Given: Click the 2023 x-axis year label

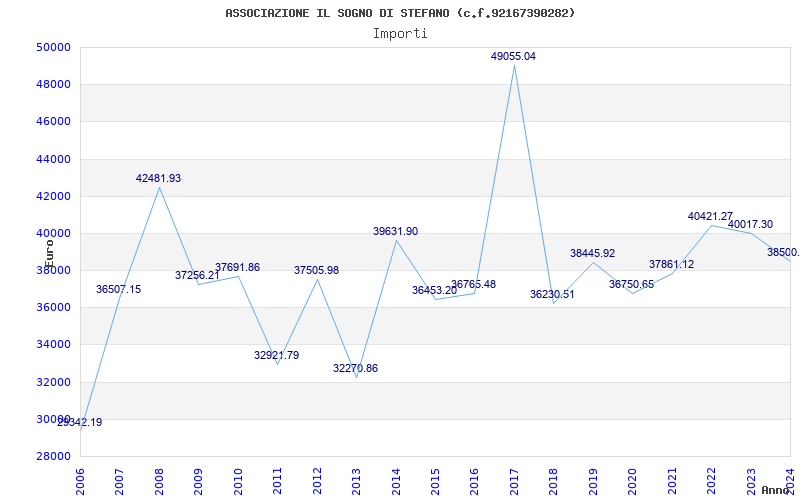Looking at the screenshot, I should click(x=751, y=482).
